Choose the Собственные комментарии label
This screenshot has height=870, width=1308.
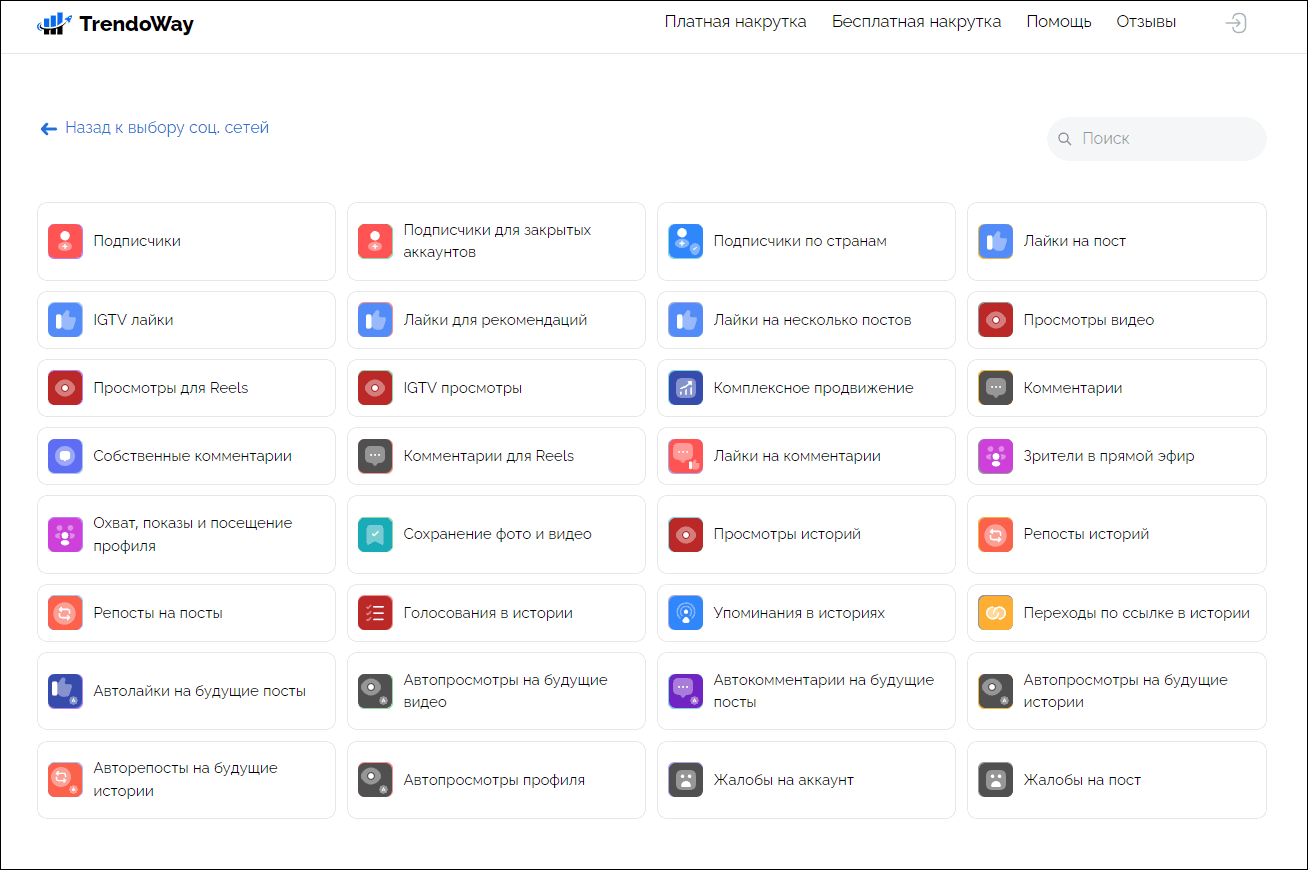tap(193, 456)
